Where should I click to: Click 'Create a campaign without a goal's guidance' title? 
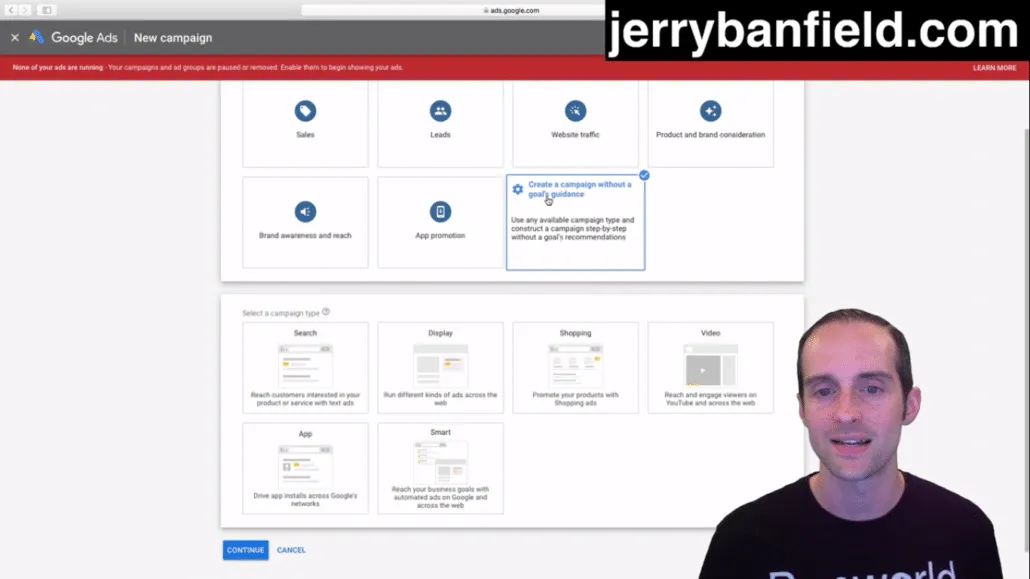coord(579,189)
